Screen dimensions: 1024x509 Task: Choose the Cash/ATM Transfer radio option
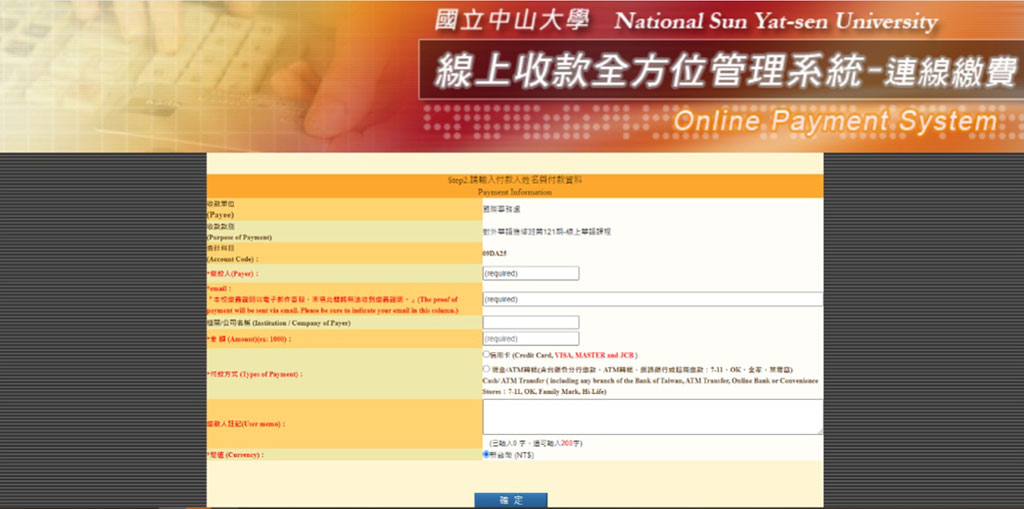click(486, 368)
